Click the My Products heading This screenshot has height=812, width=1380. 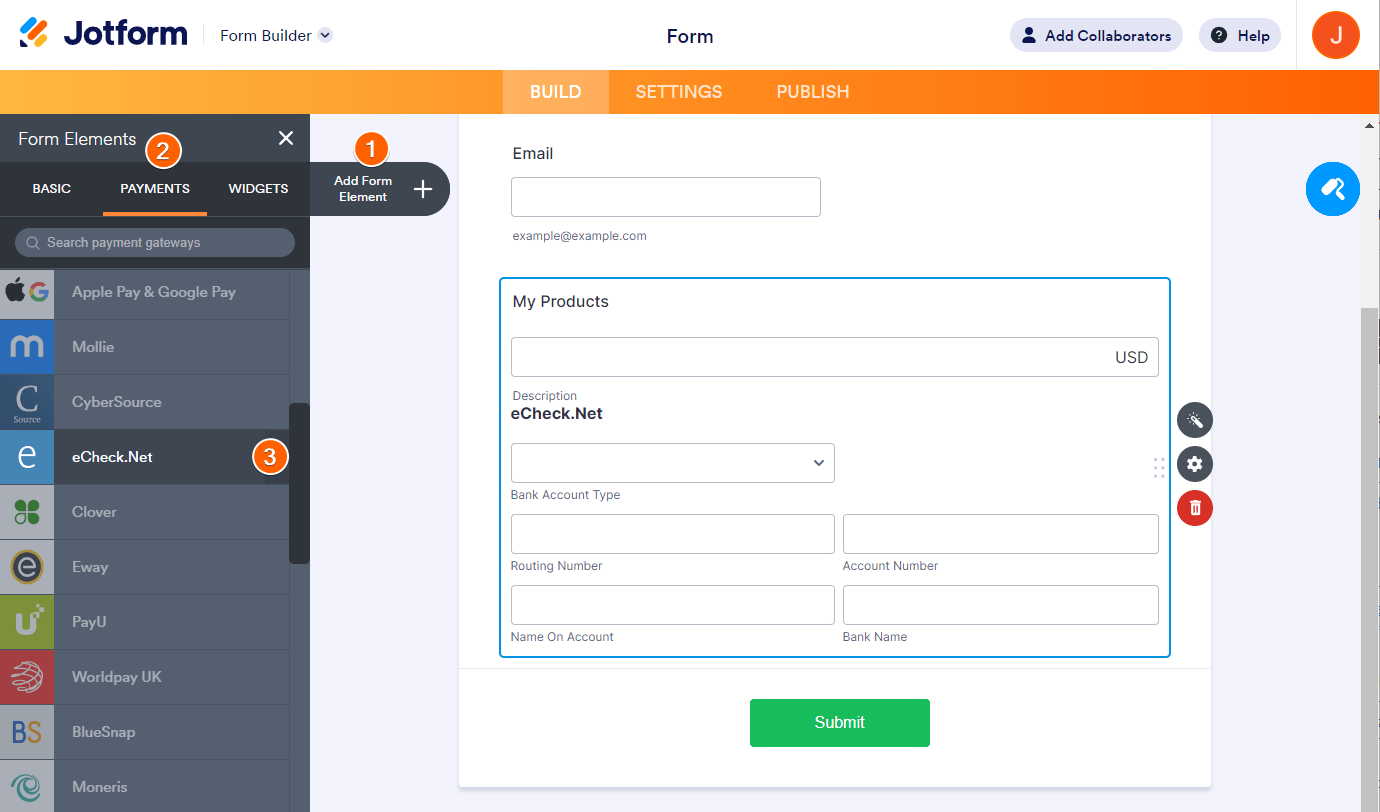561,301
